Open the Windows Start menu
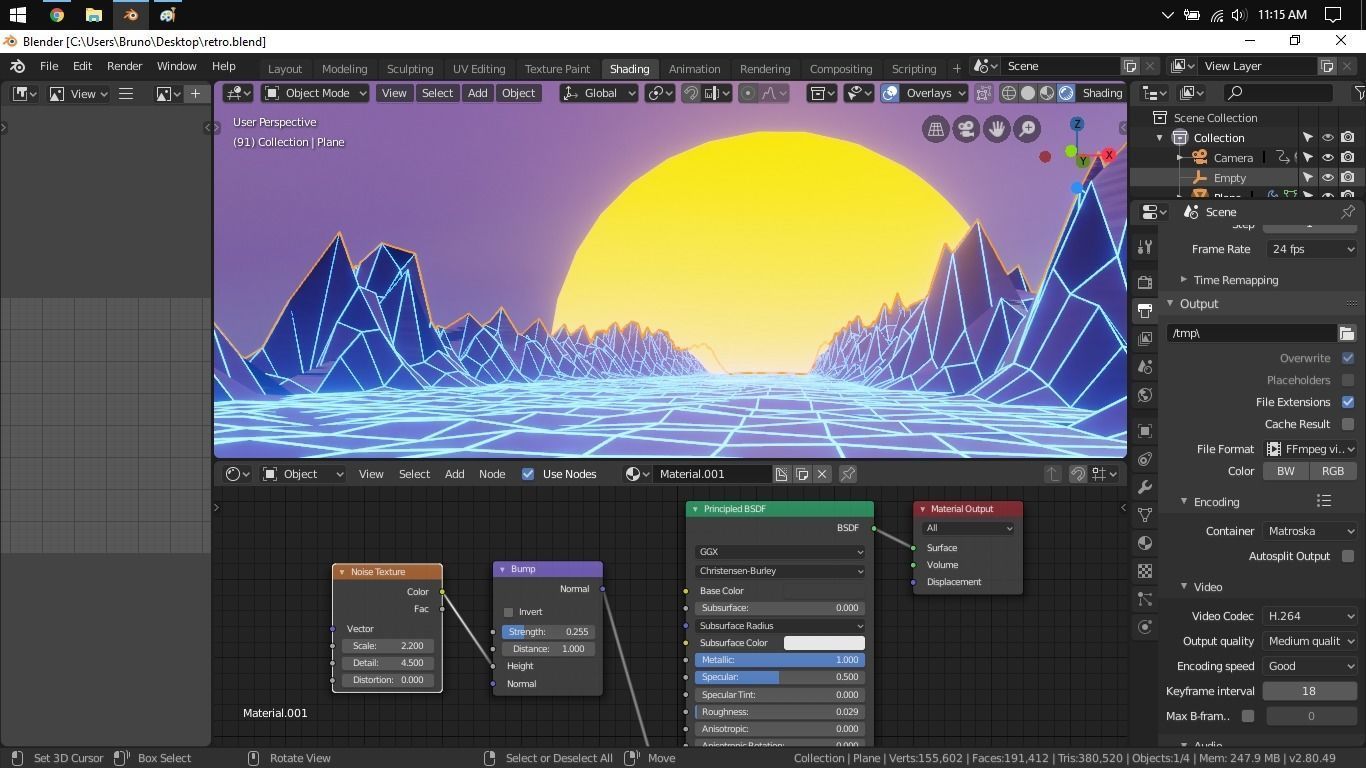This screenshot has height=768, width=1366. (18, 15)
